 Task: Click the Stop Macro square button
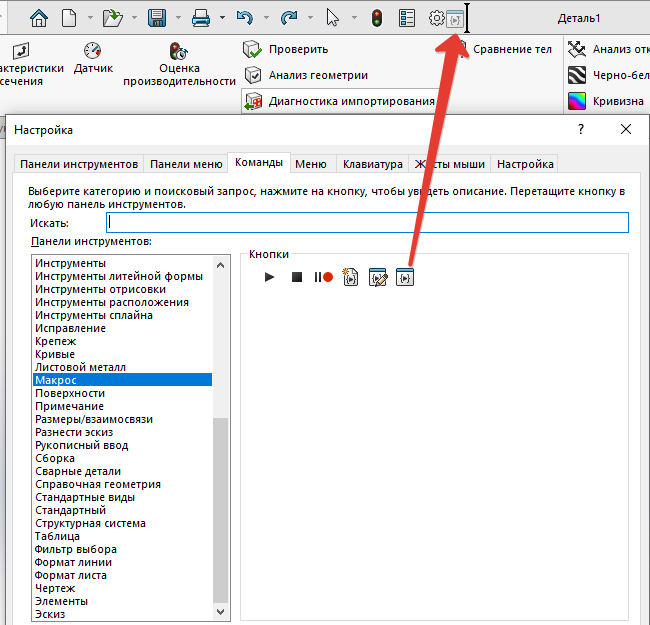(297, 277)
